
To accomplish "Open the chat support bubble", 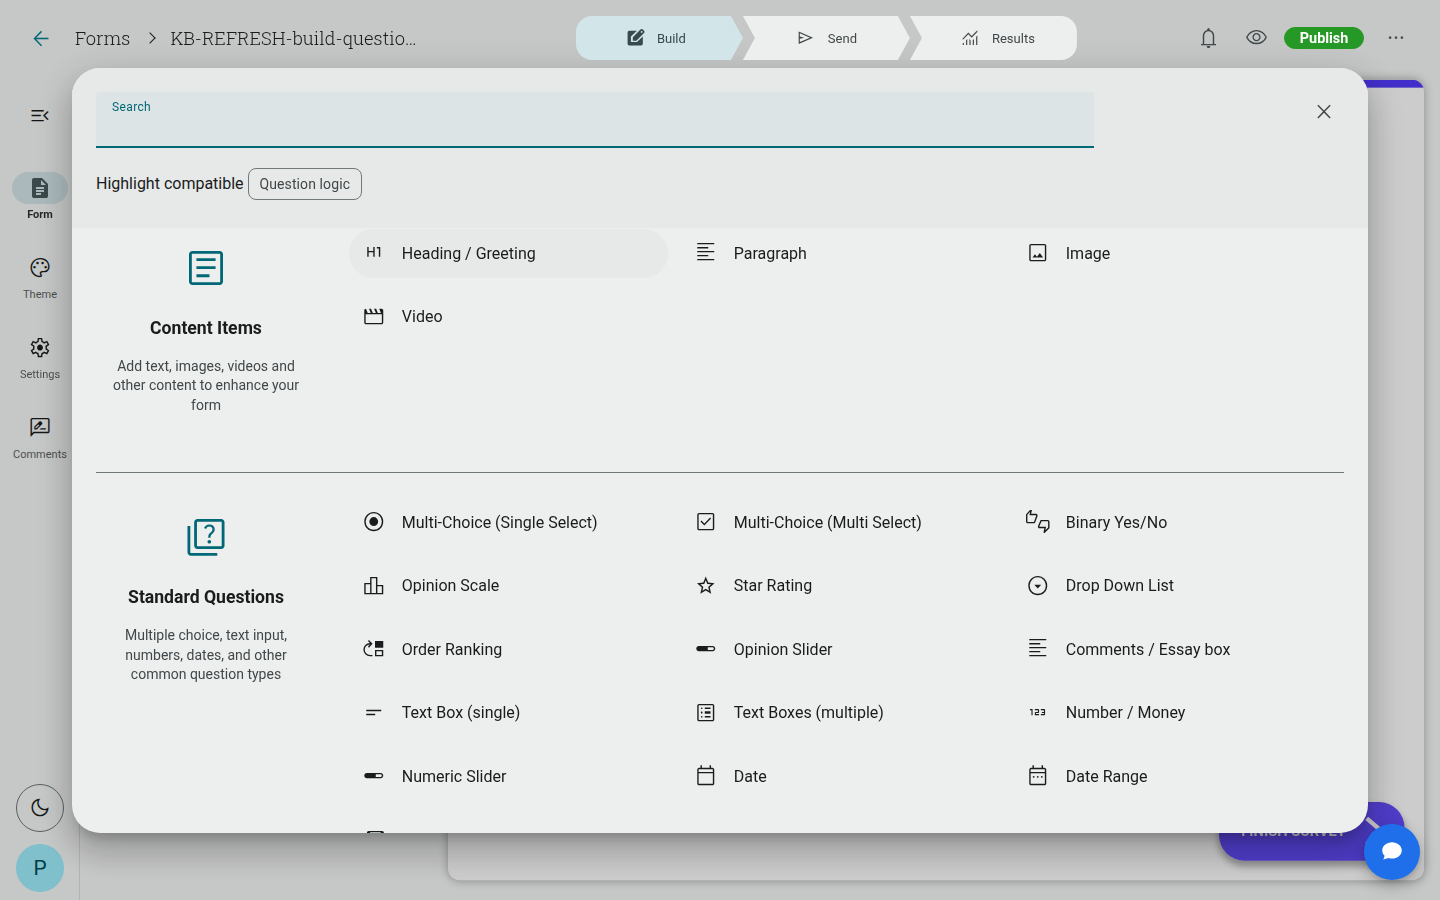I will [x=1392, y=852].
